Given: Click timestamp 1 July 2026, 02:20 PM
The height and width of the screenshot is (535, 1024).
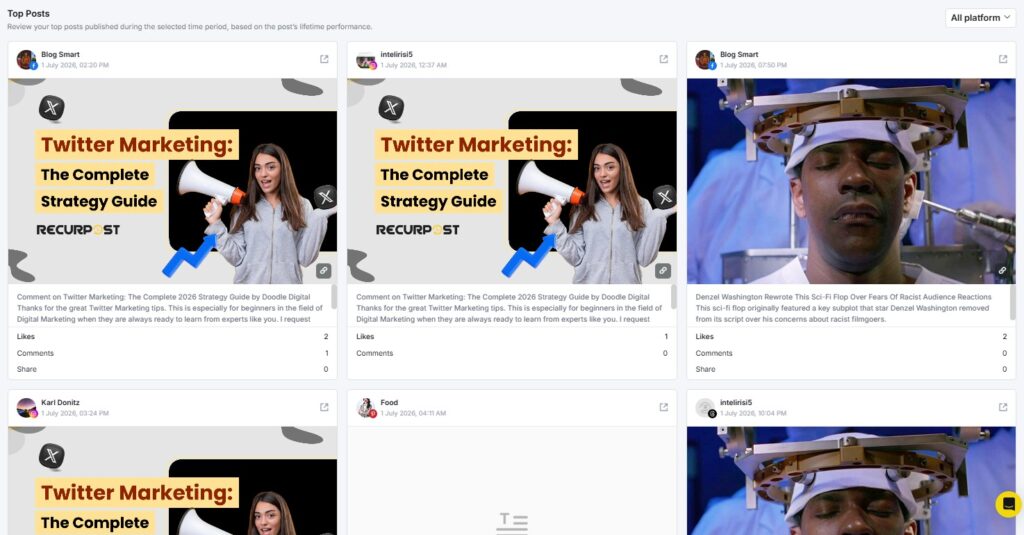Looking at the screenshot, I should pos(75,65).
